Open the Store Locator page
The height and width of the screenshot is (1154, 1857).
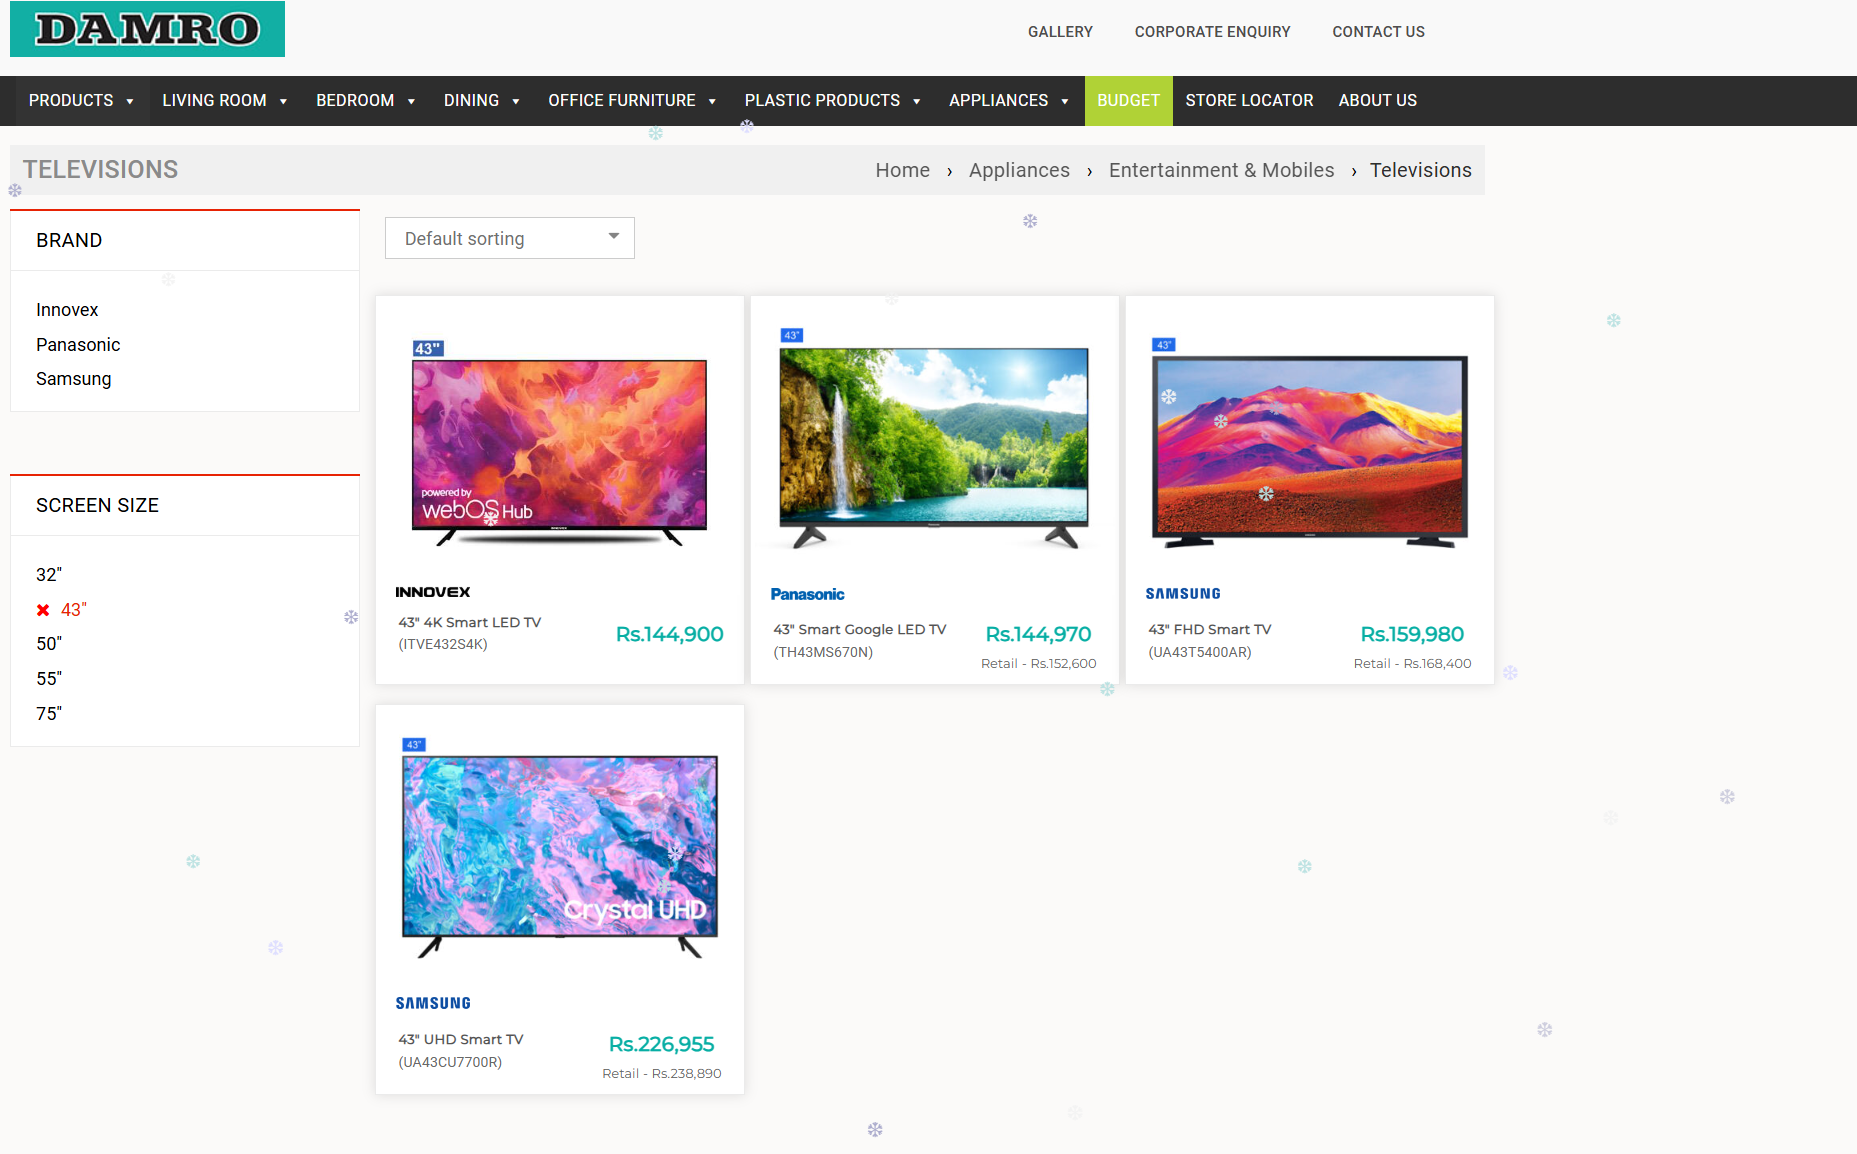1249,100
